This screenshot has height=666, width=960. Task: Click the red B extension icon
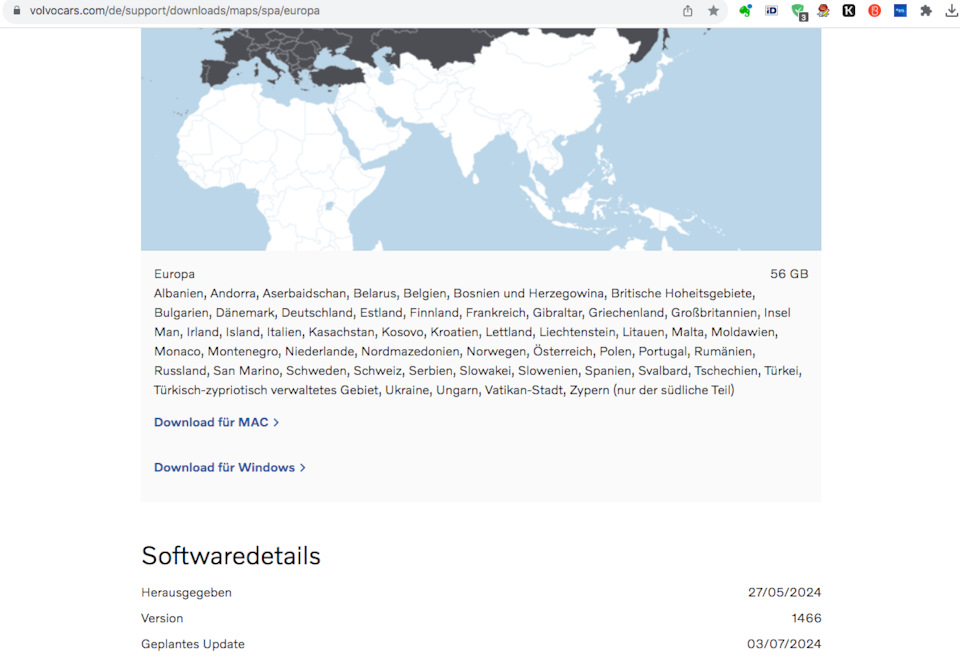872,10
